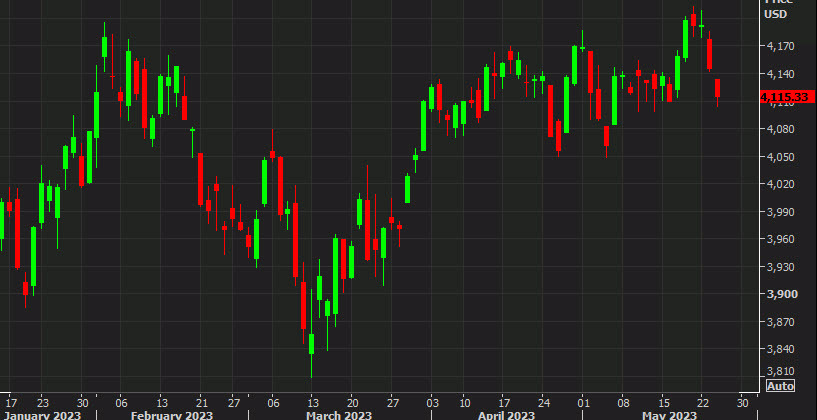Image resolution: width=817 pixels, height=420 pixels.
Task: Click the 4,080 price axis label
Action: pos(779,129)
